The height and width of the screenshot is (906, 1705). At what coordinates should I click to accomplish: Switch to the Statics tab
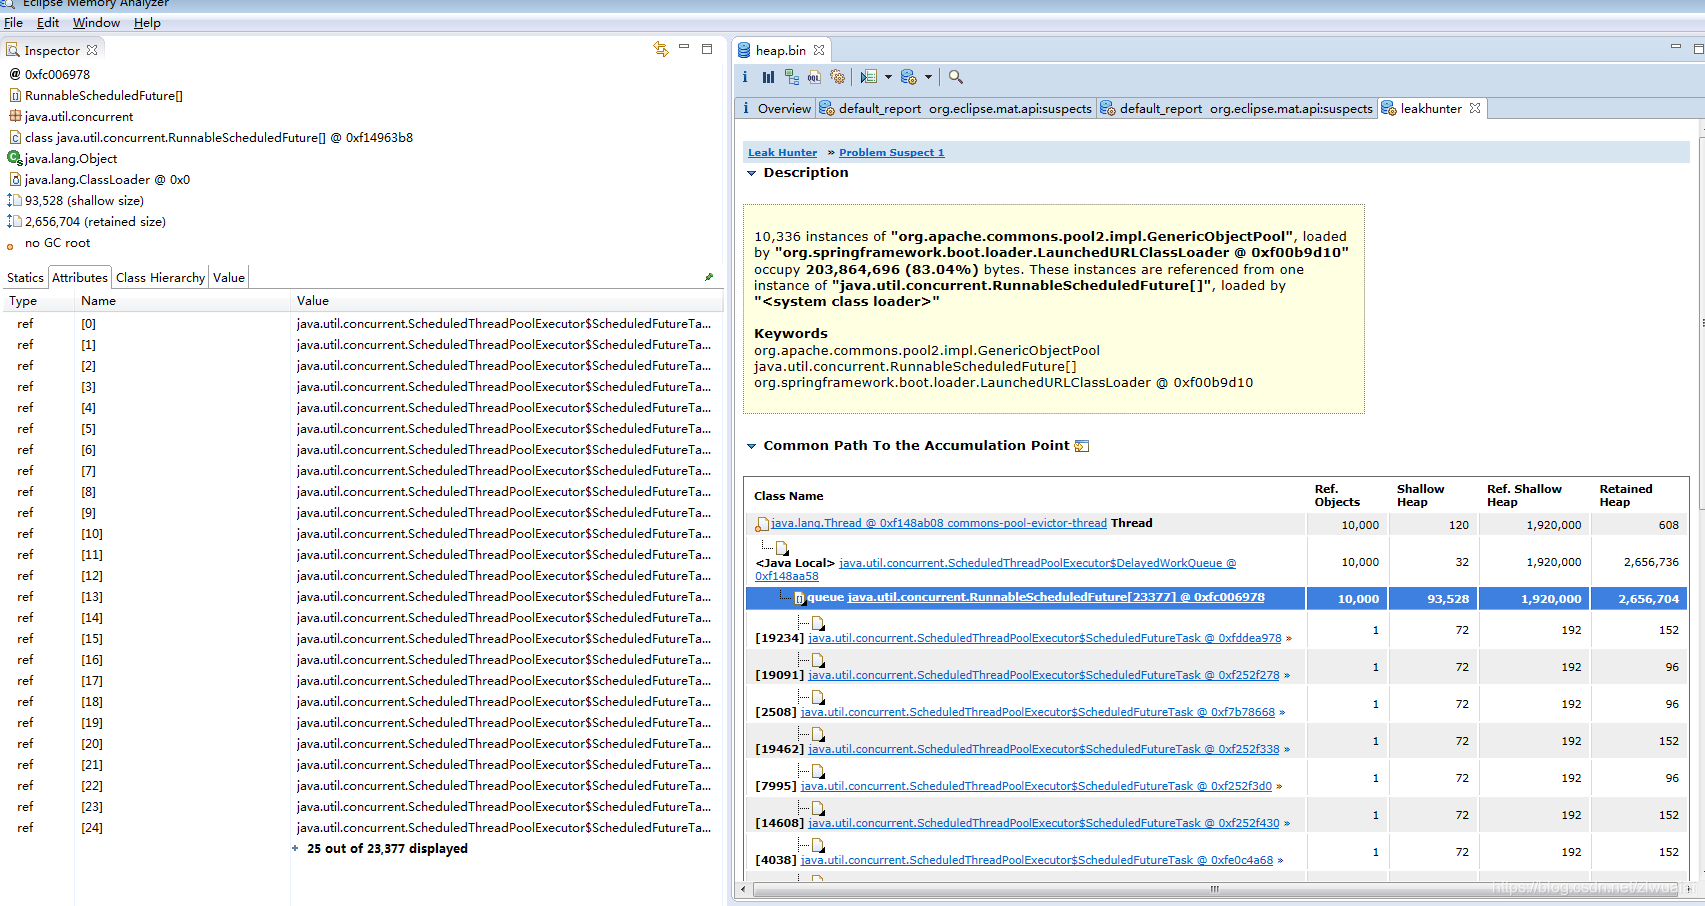tap(25, 277)
